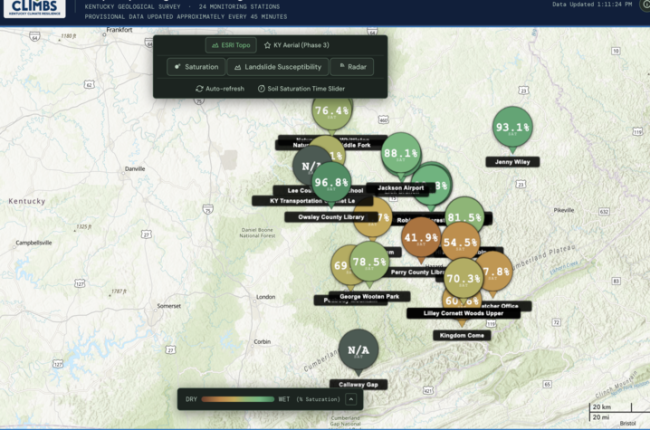
Task: Toggle the Radar layer
Action: tap(352, 67)
